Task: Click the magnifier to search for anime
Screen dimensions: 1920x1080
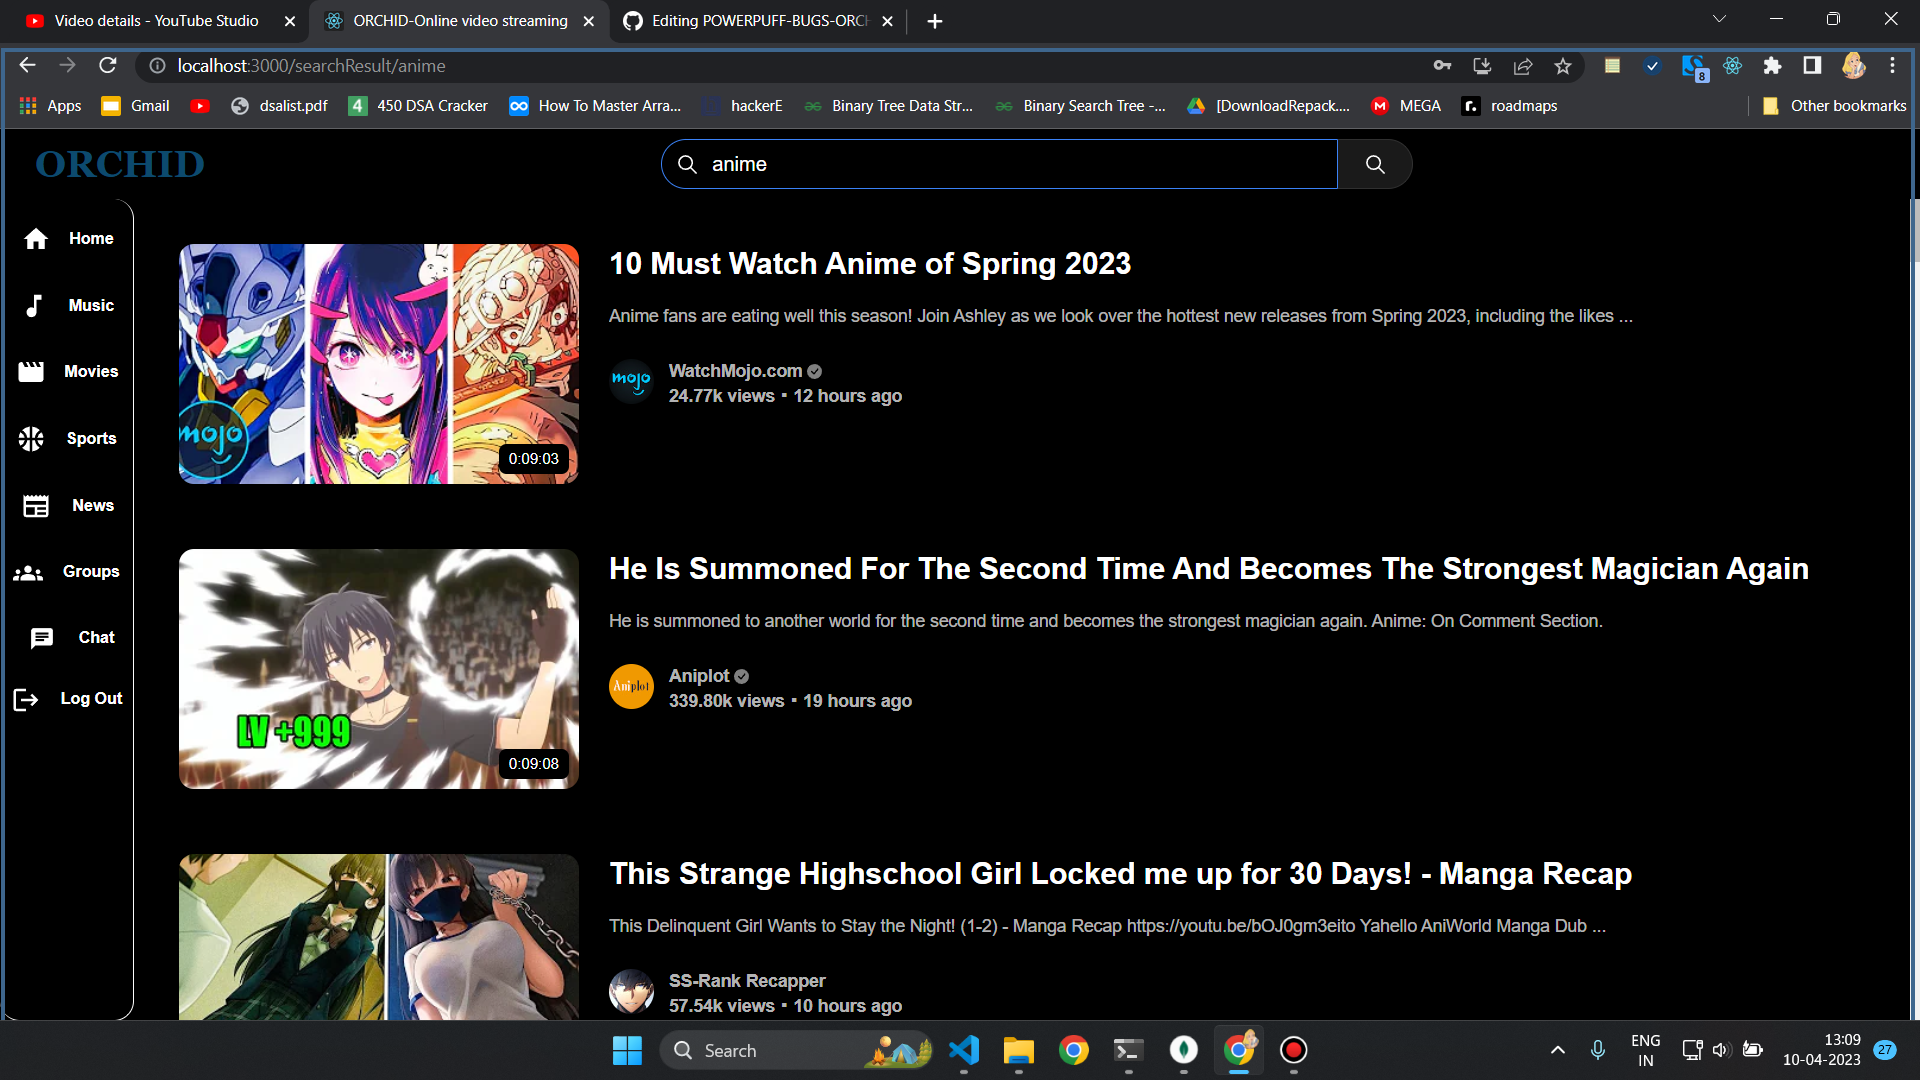Action: pyautogui.click(x=1375, y=164)
